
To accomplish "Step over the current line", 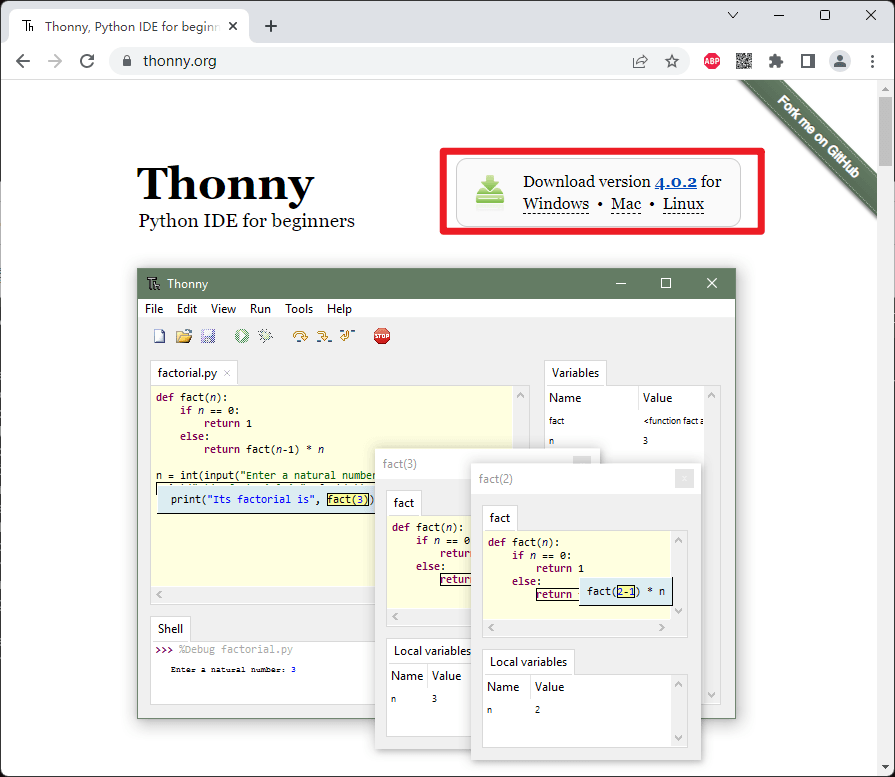I will (299, 335).
